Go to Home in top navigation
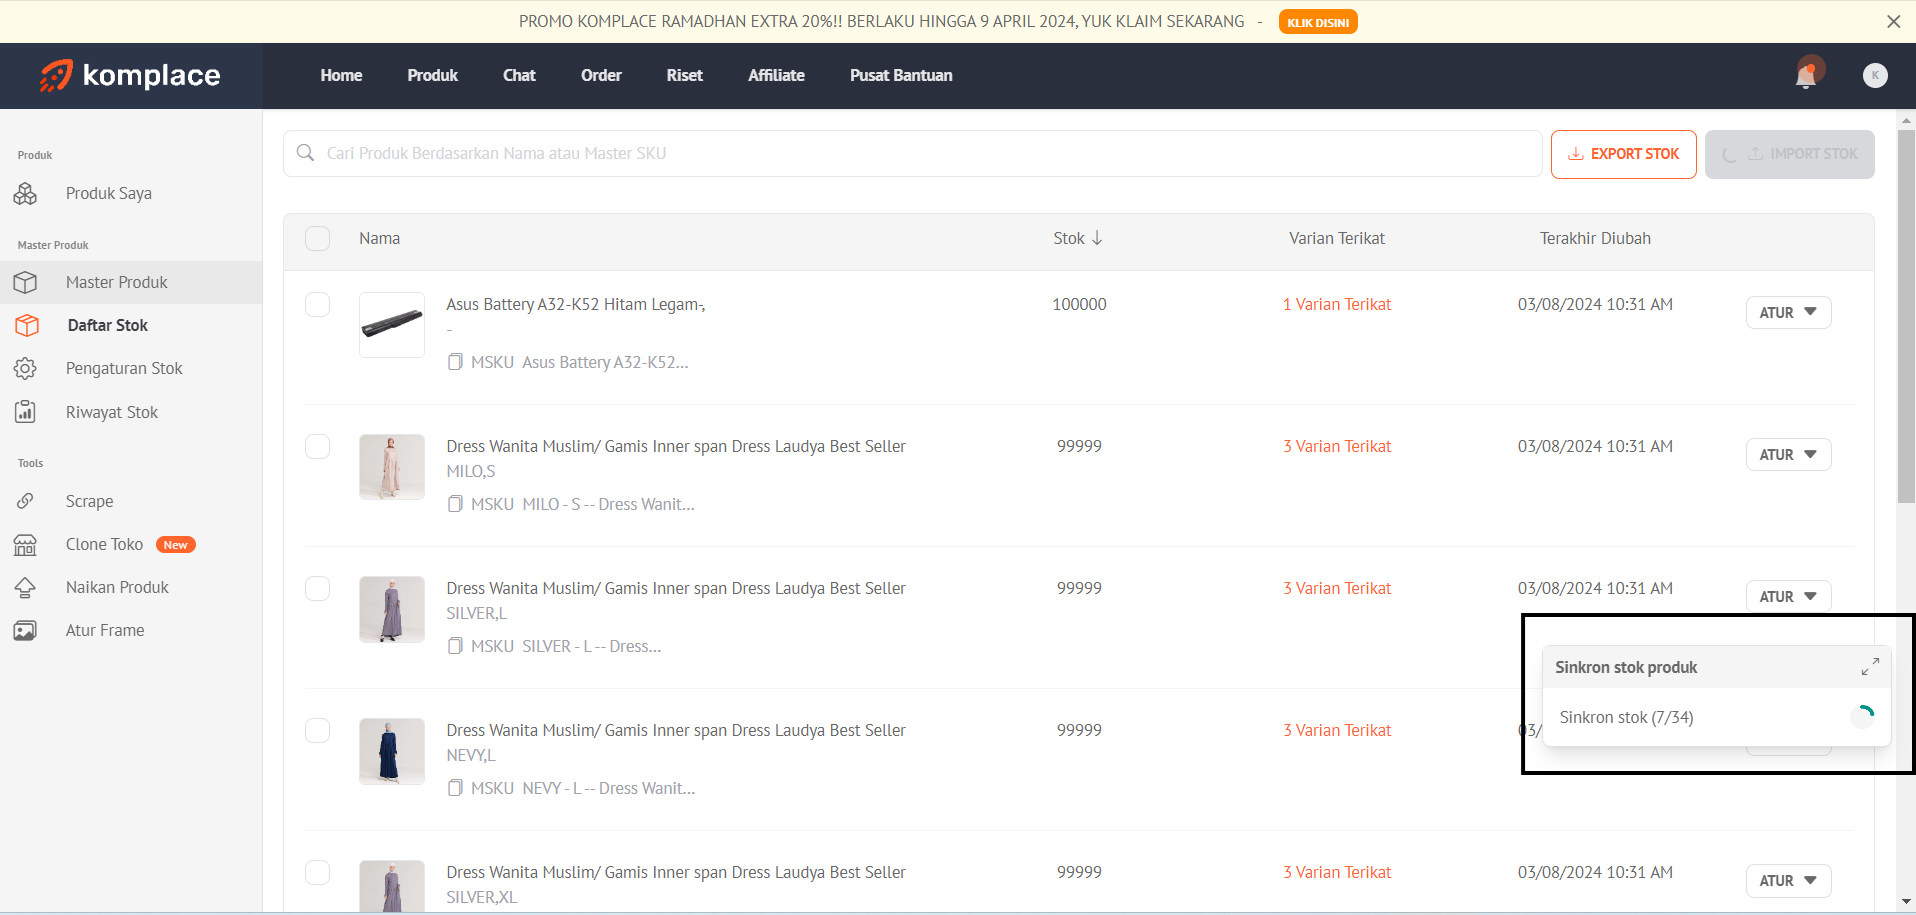This screenshot has width=1916, height=915. tap(341, 75)
